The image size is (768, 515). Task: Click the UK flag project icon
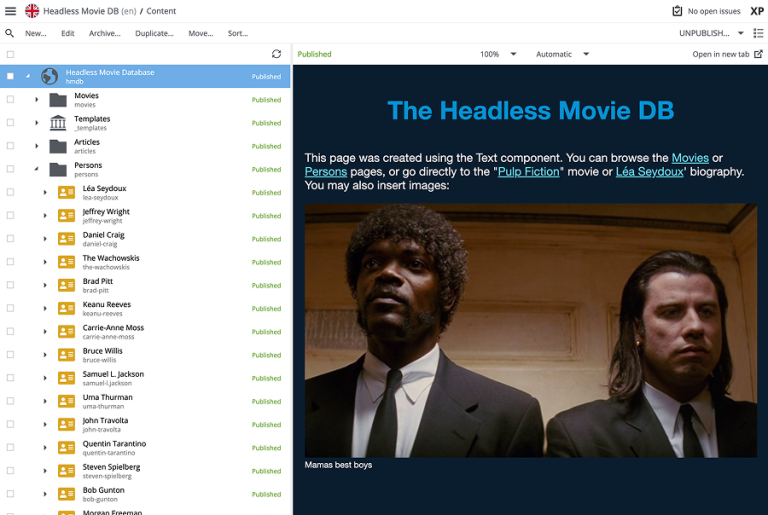point(32,11)
